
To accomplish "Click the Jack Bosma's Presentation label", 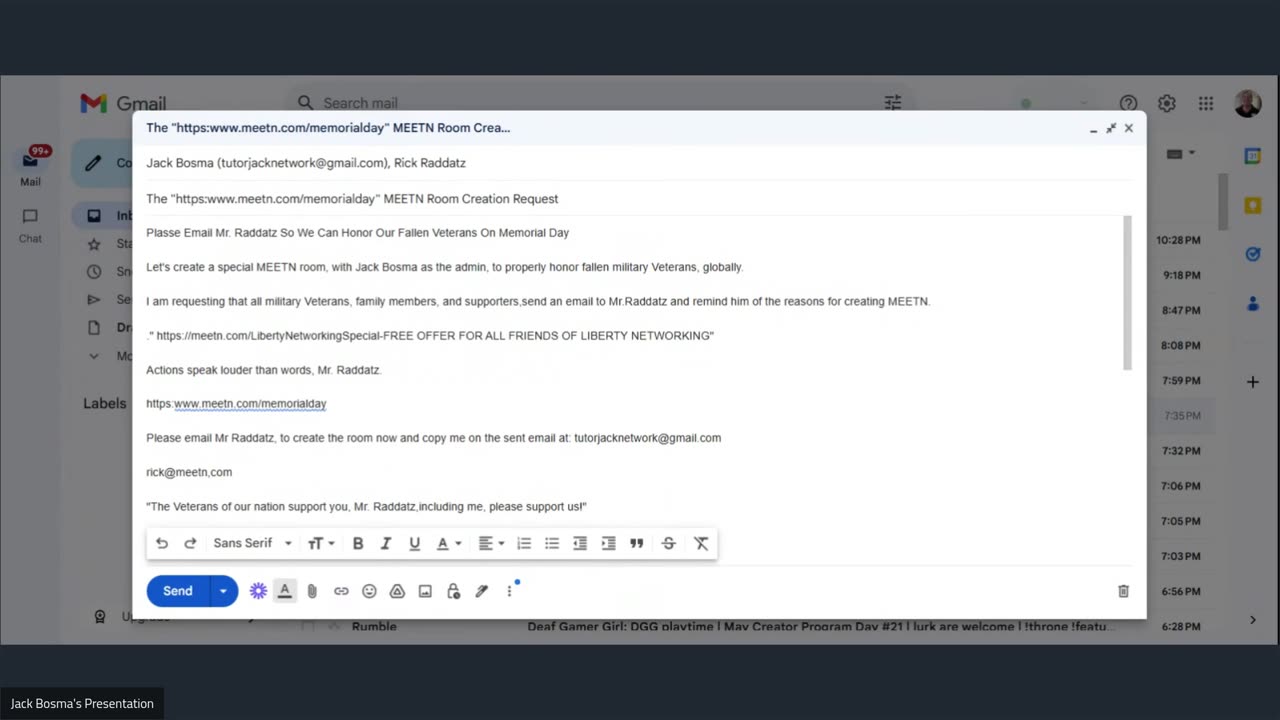I will pyautogui.click(x=82, y=704).
